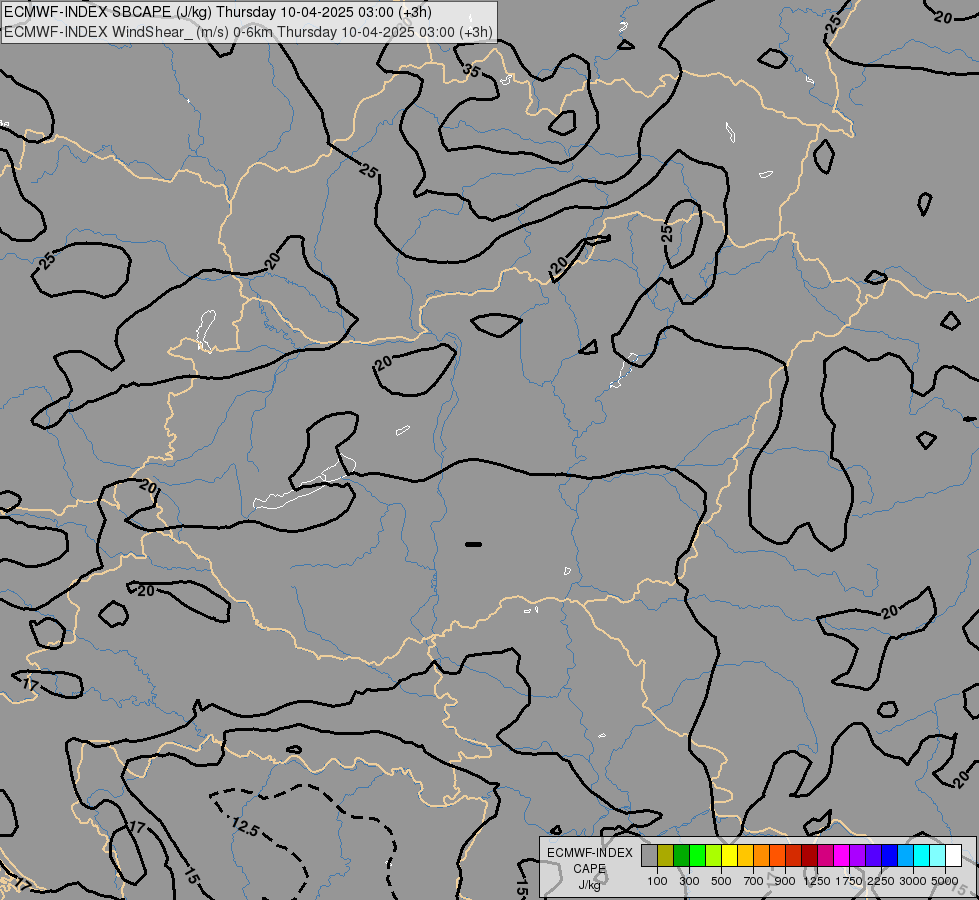Click the legend value 100

point(657,881)
